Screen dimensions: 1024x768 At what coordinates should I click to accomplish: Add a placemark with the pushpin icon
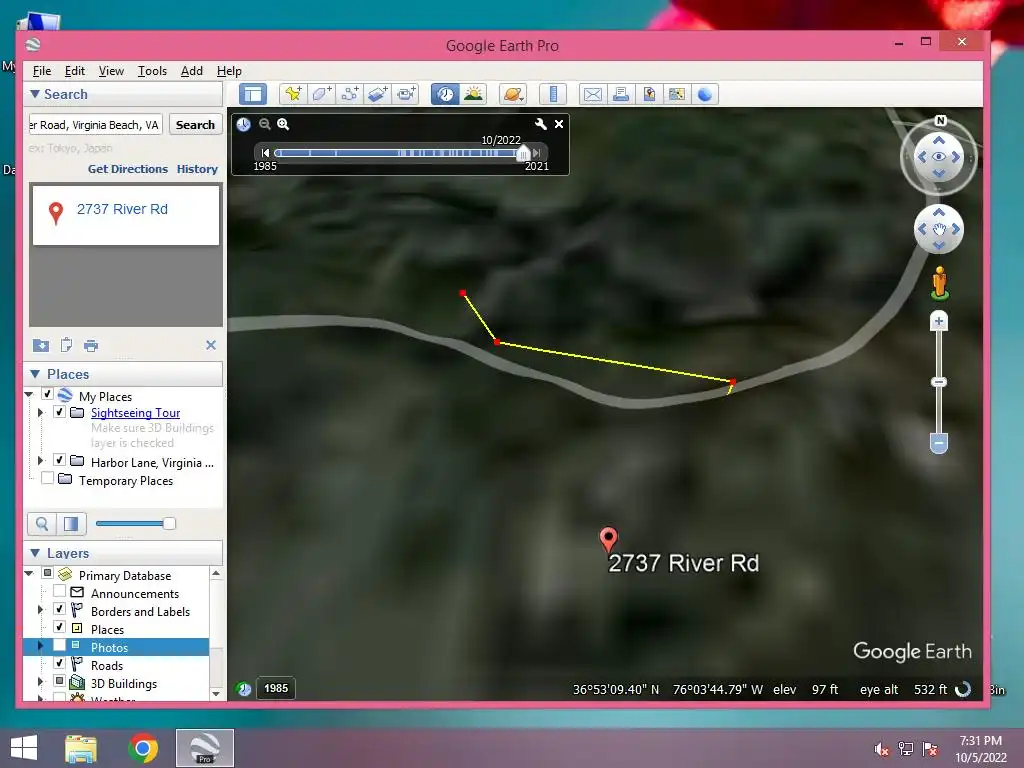pos(293,94)
